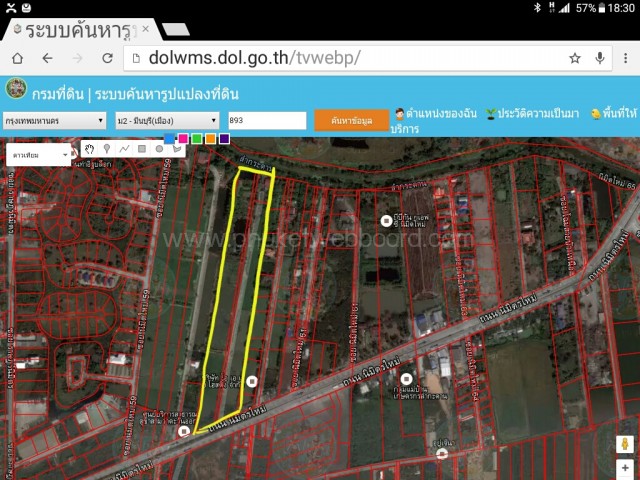Select the circle drawing tool

(x=159, y=149)
